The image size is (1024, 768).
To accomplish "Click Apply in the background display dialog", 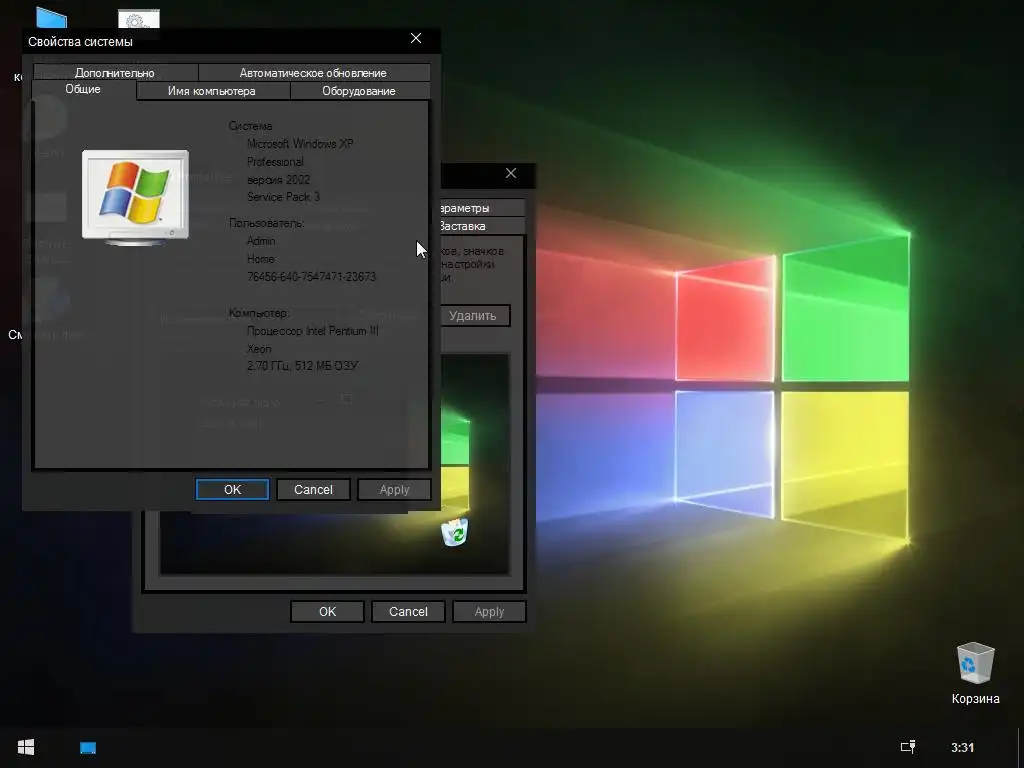I will 489,611.
